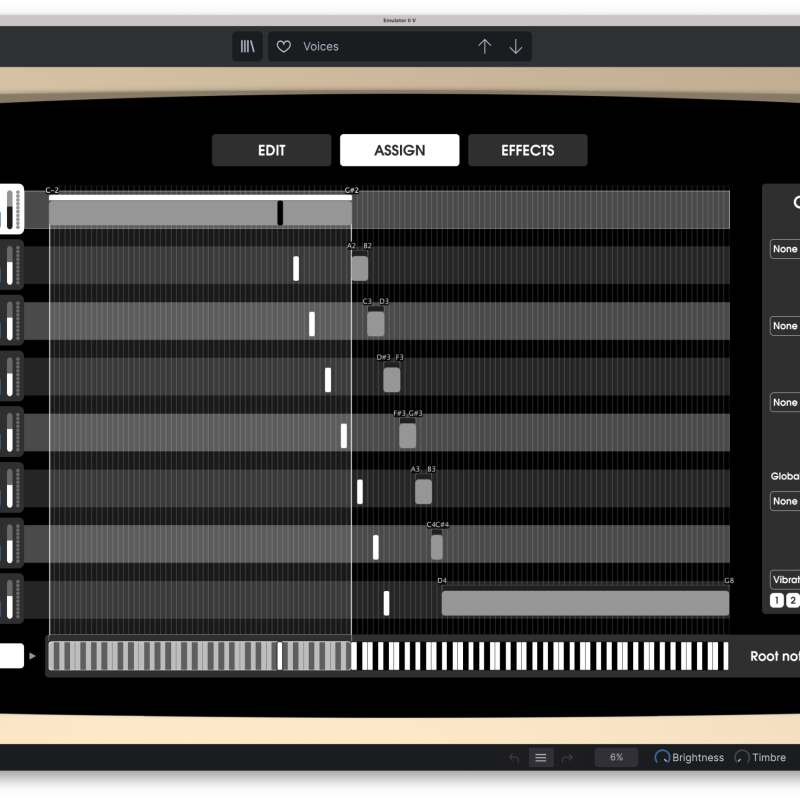Load next preset with down arrow
The height and width of the screenshot is (800, 800).
(516, 46)
